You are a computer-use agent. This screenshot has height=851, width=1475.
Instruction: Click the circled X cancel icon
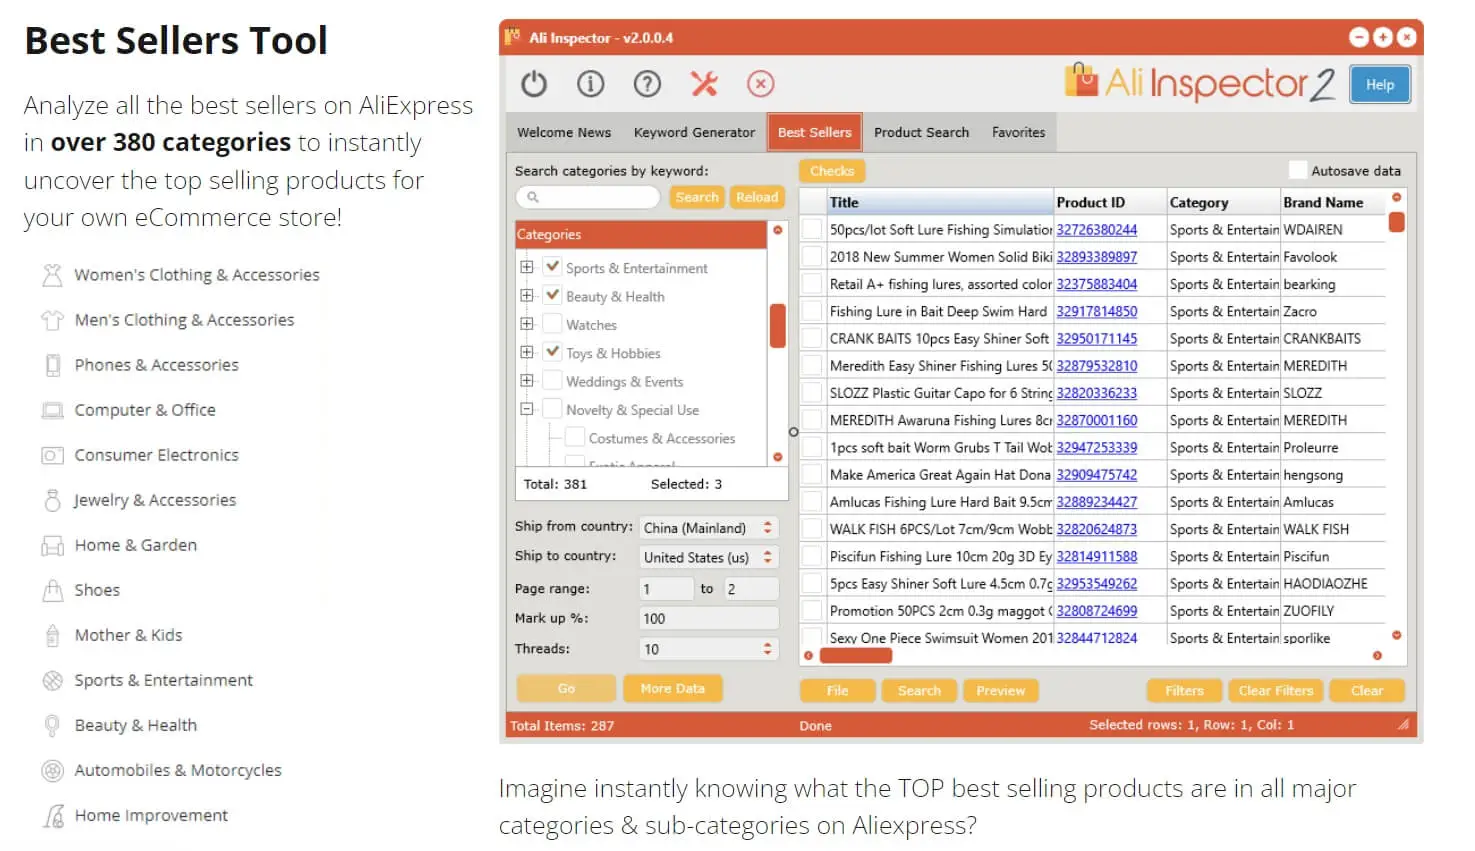coord(761,84)
